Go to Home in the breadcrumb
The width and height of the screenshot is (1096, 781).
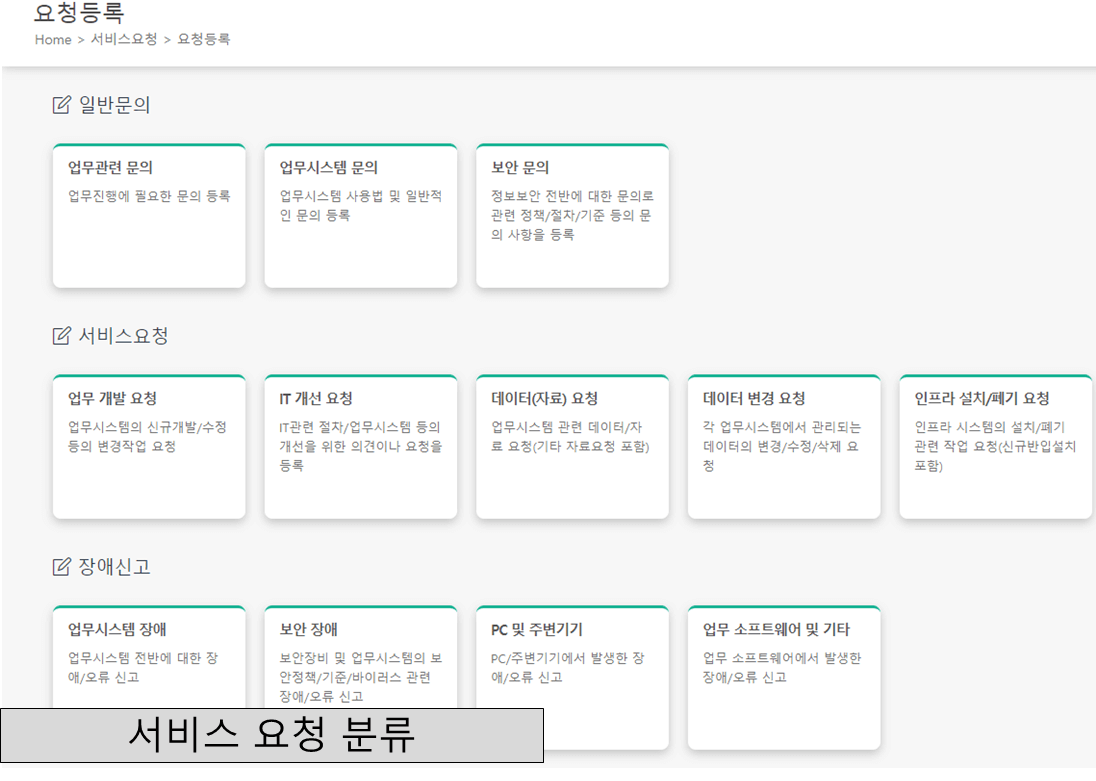coord(52,40)
